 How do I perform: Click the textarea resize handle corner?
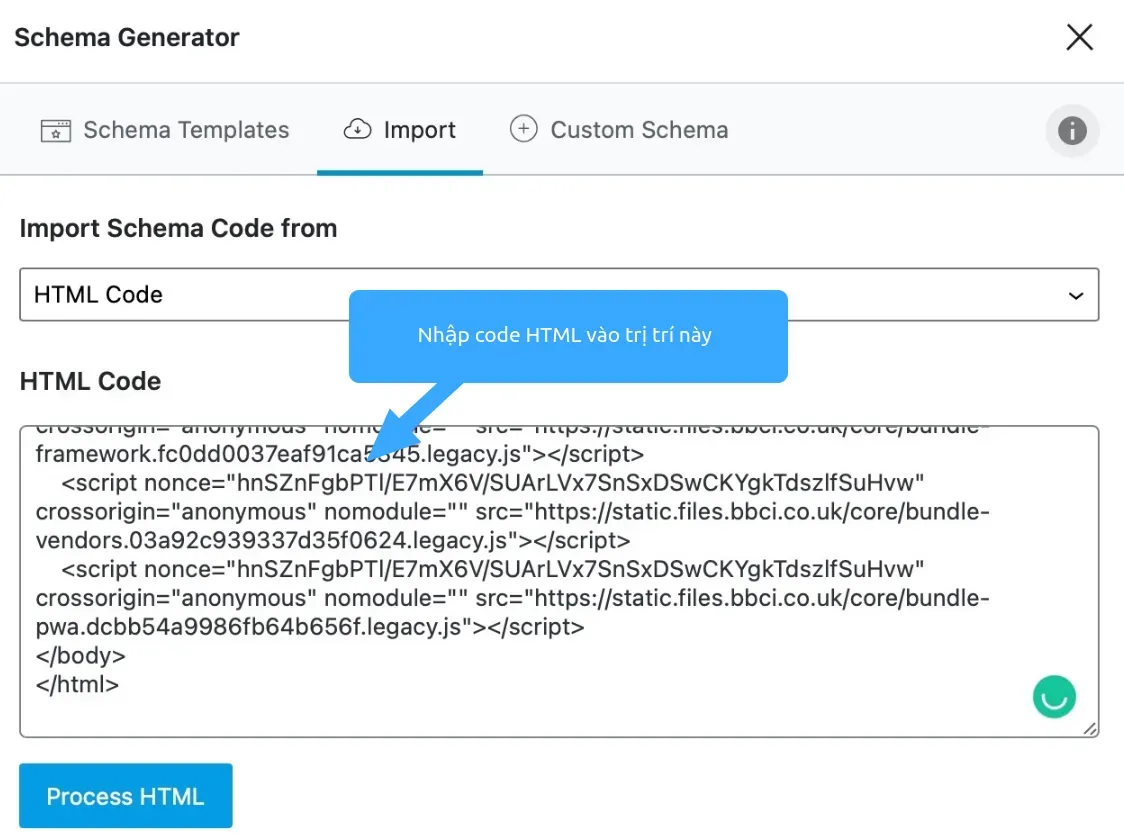point(1090,729)
